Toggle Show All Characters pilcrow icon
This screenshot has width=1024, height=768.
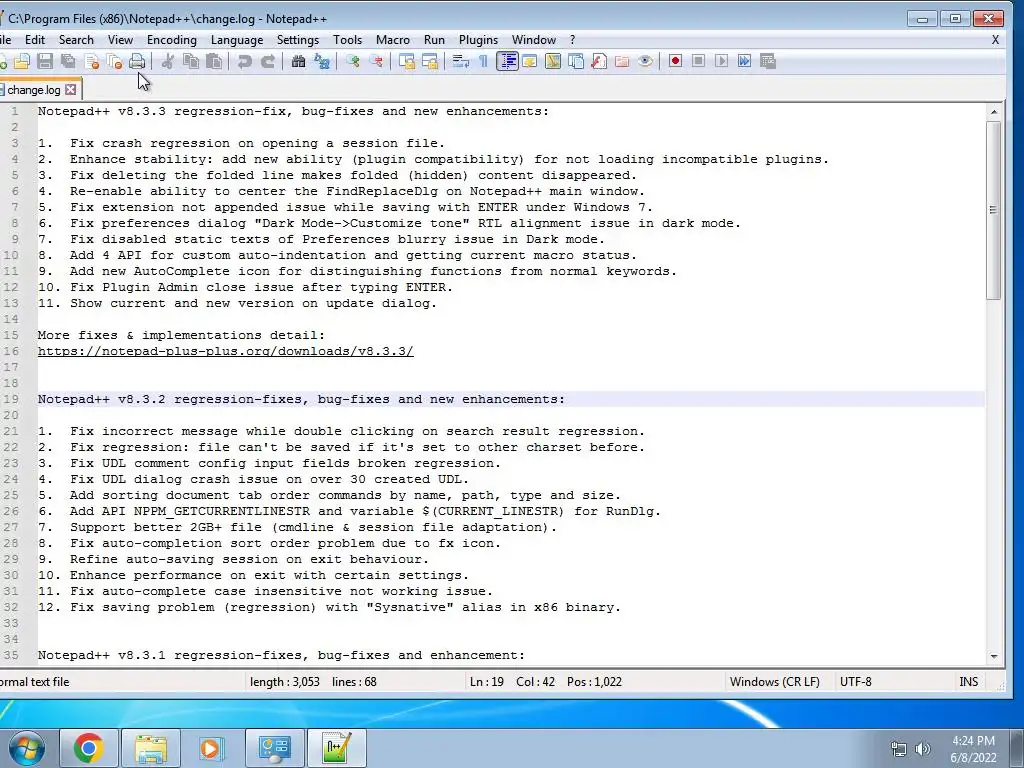(483, 61)
